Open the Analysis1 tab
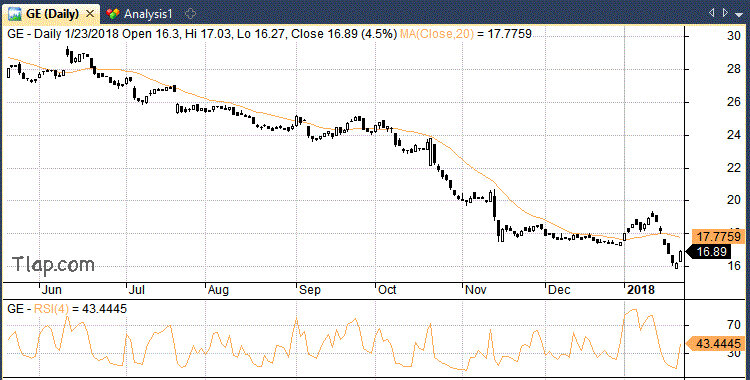 click(x=147, y=14)
